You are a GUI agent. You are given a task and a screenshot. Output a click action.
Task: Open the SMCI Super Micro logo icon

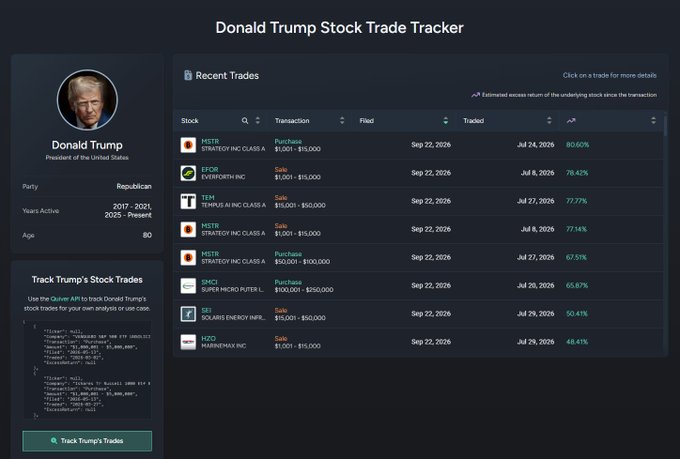[x=188, y=286]
